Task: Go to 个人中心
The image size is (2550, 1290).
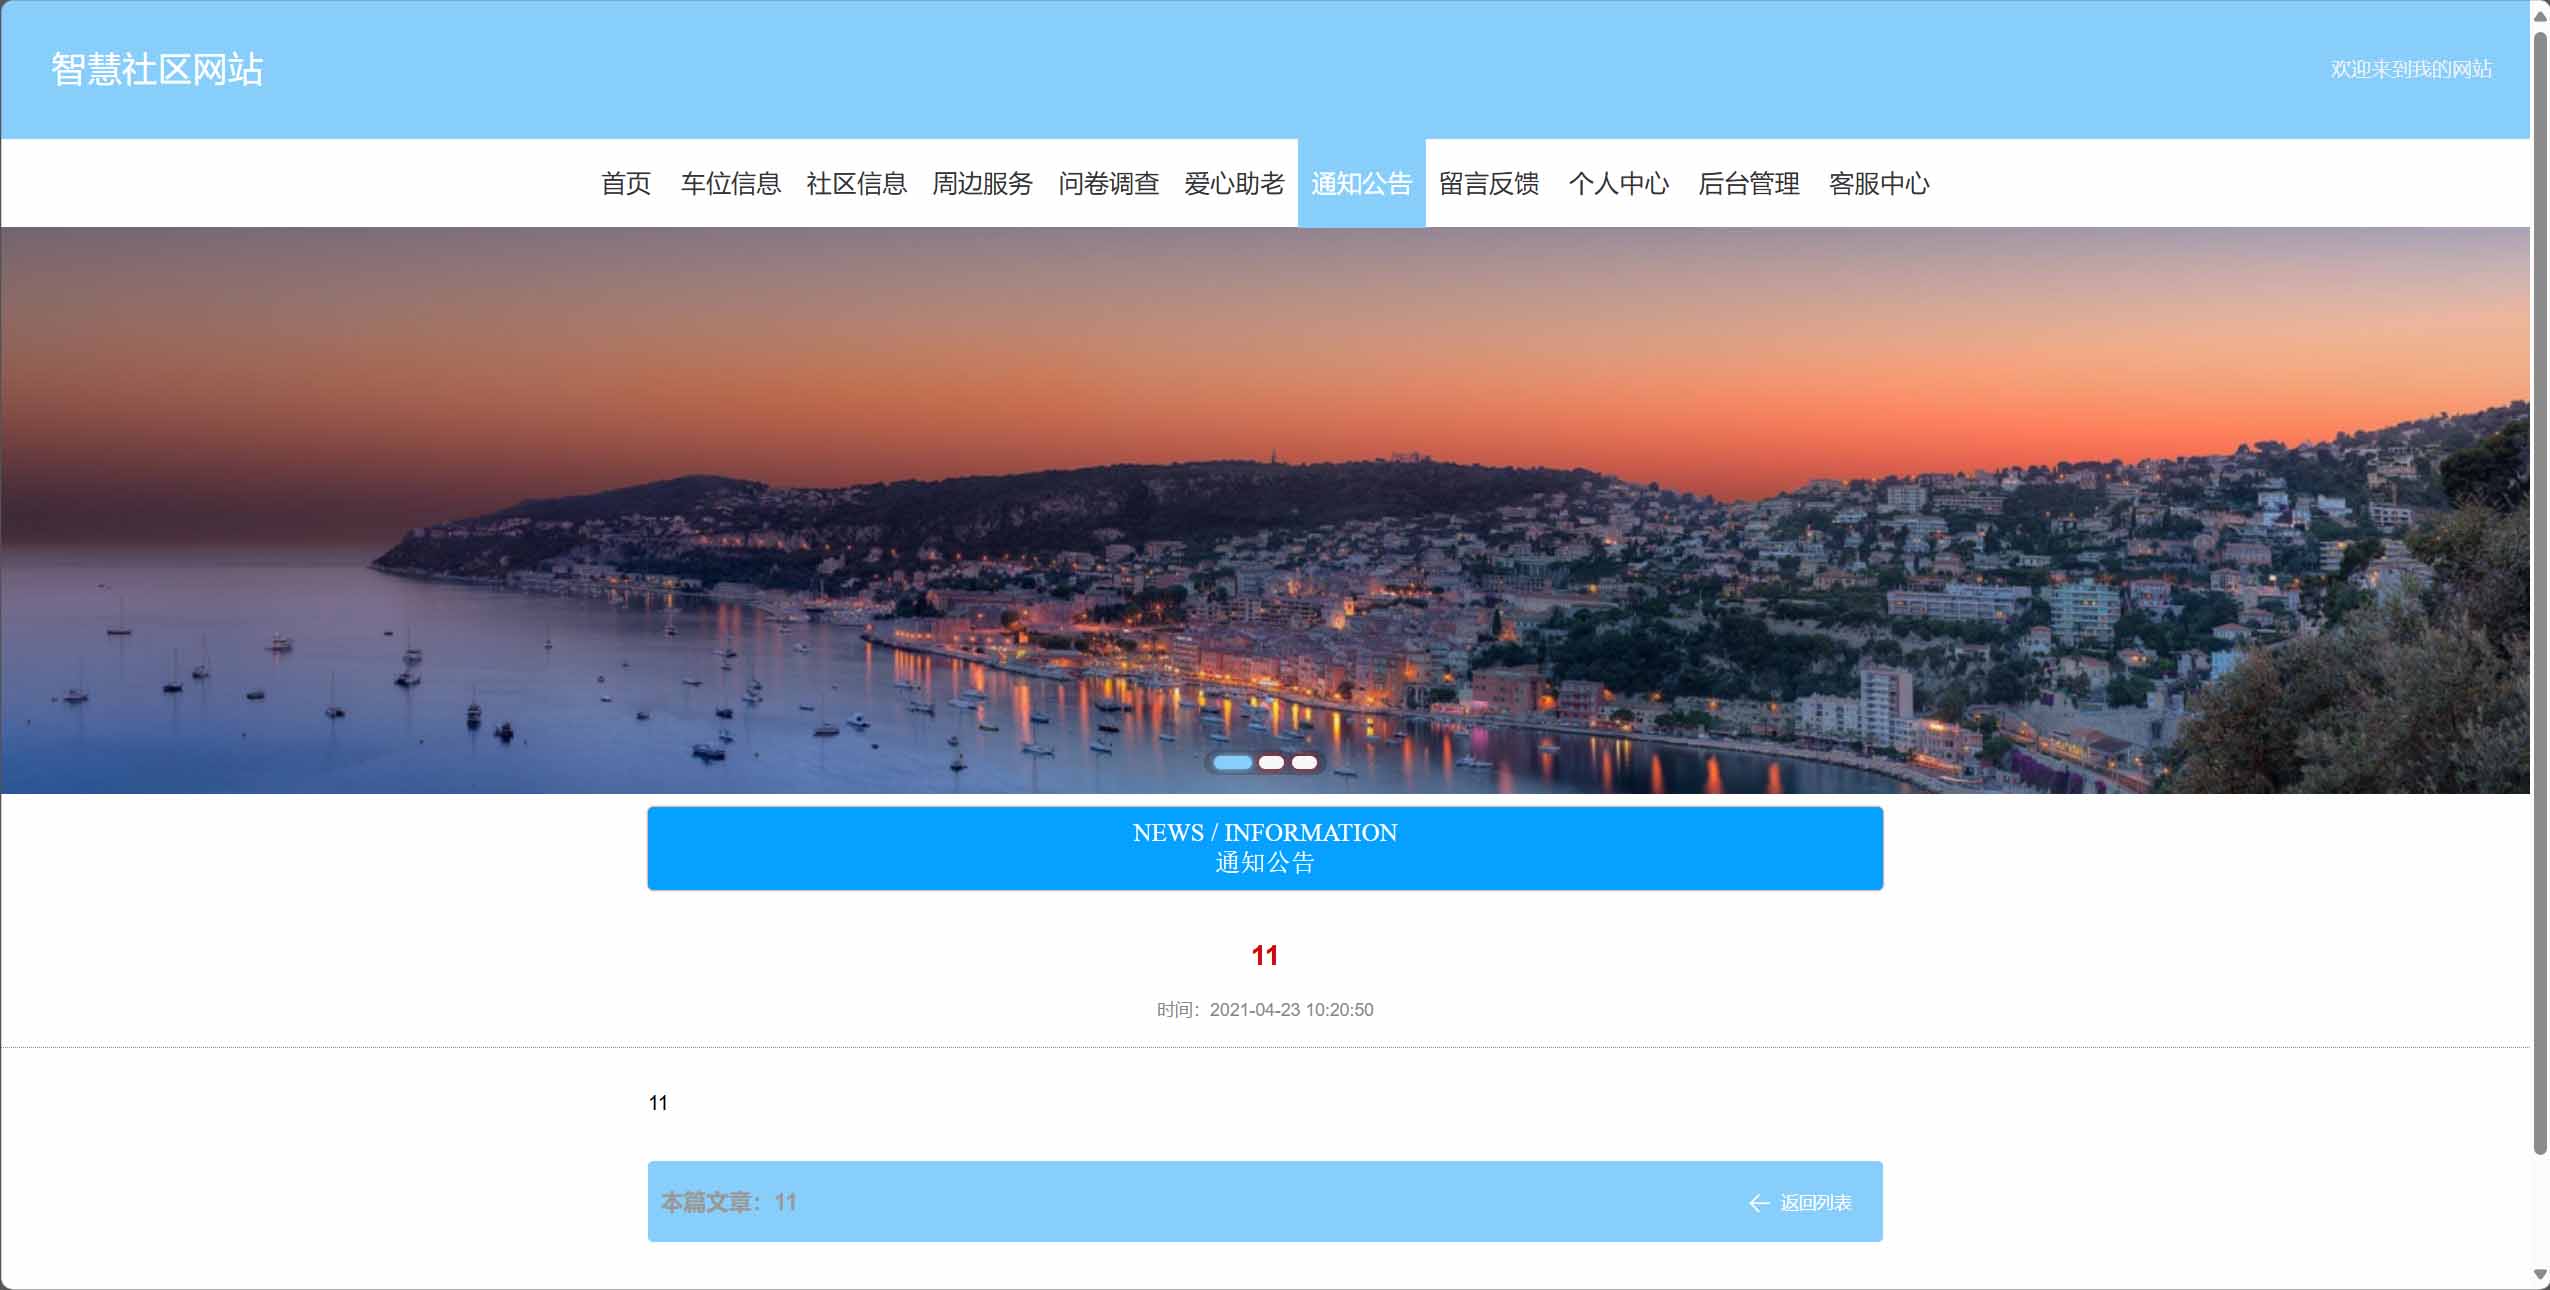Action: coord(1618,183)
